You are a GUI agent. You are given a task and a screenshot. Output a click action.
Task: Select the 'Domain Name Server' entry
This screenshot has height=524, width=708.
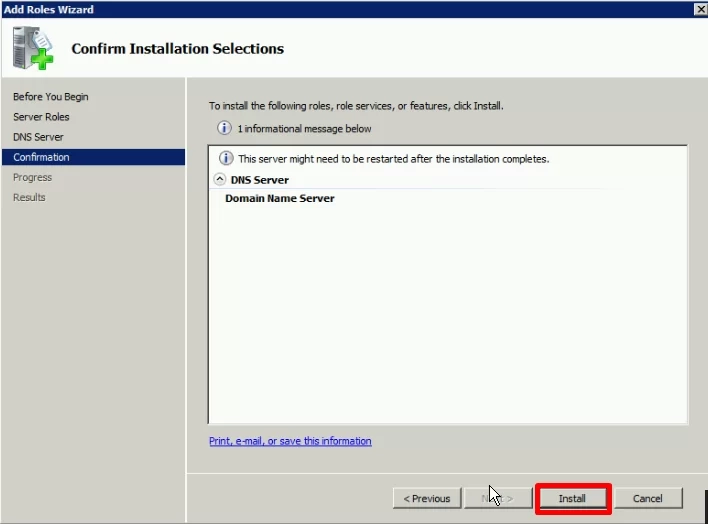pos(279,198)
